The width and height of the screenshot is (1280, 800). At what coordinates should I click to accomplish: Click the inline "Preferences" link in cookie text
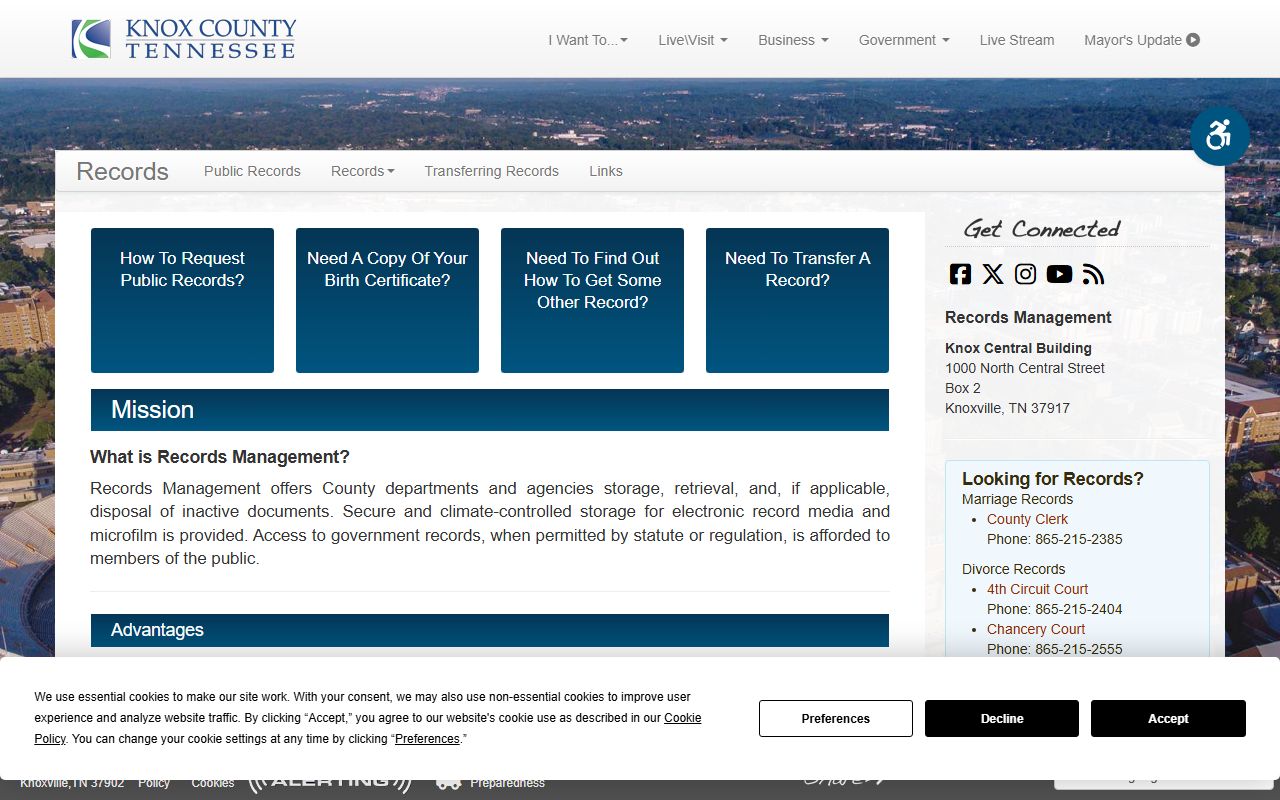pos(427,739)
